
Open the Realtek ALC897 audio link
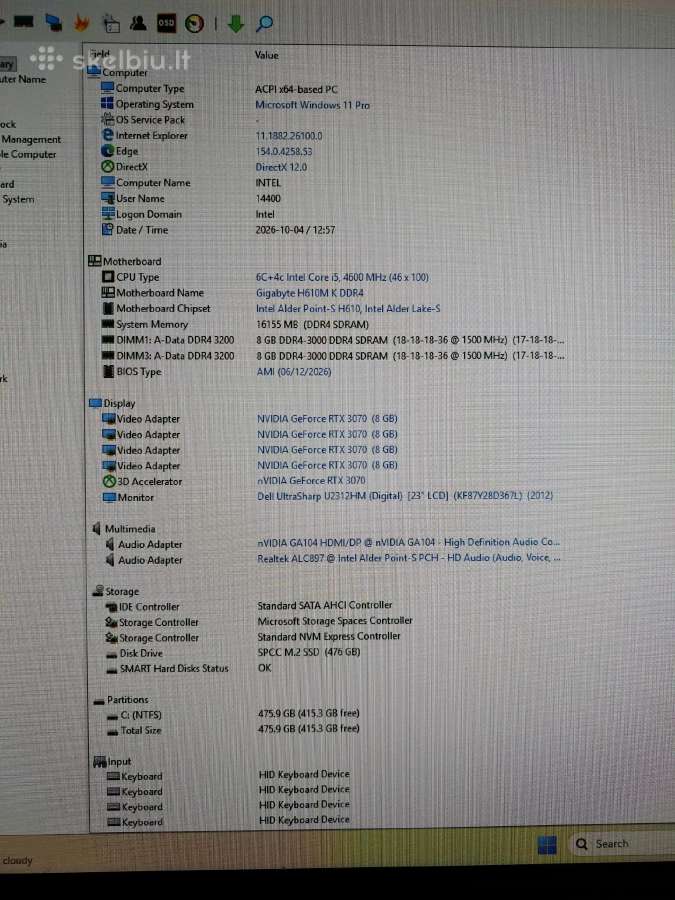pyautogui.click(x=409, y=557)
